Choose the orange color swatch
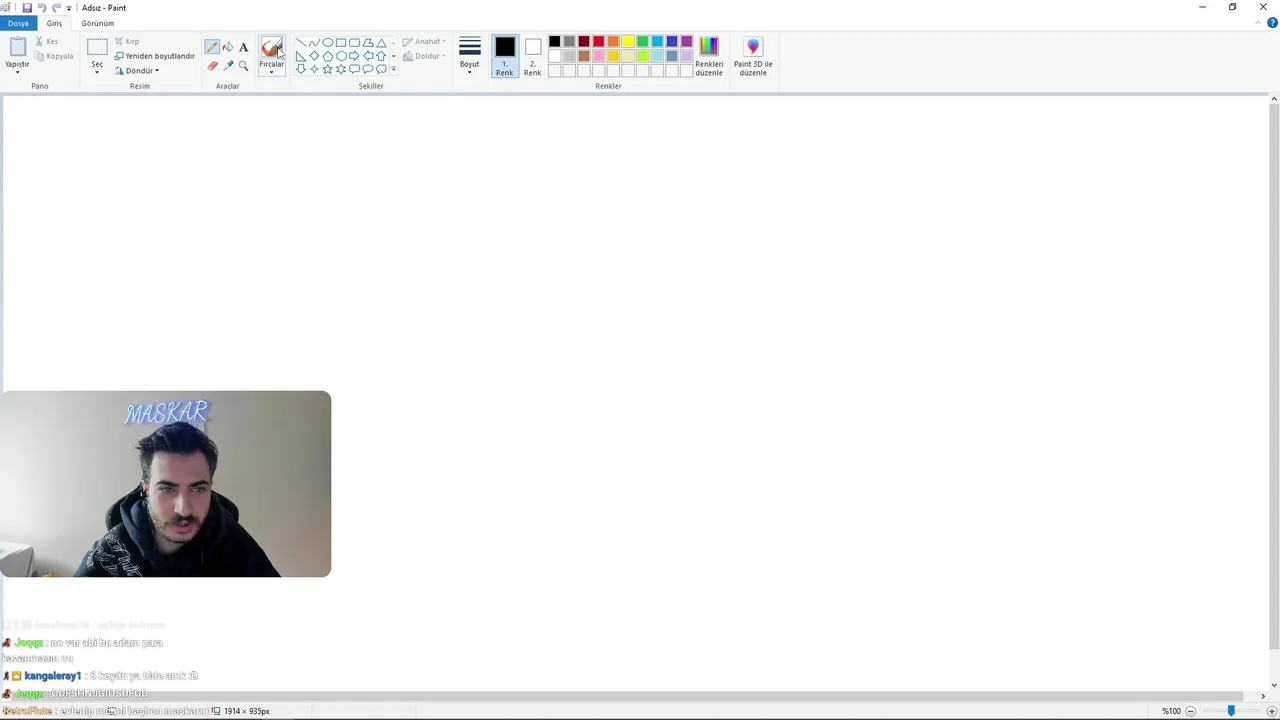Viewport: 1280px width, 720px height. [613, 42]
